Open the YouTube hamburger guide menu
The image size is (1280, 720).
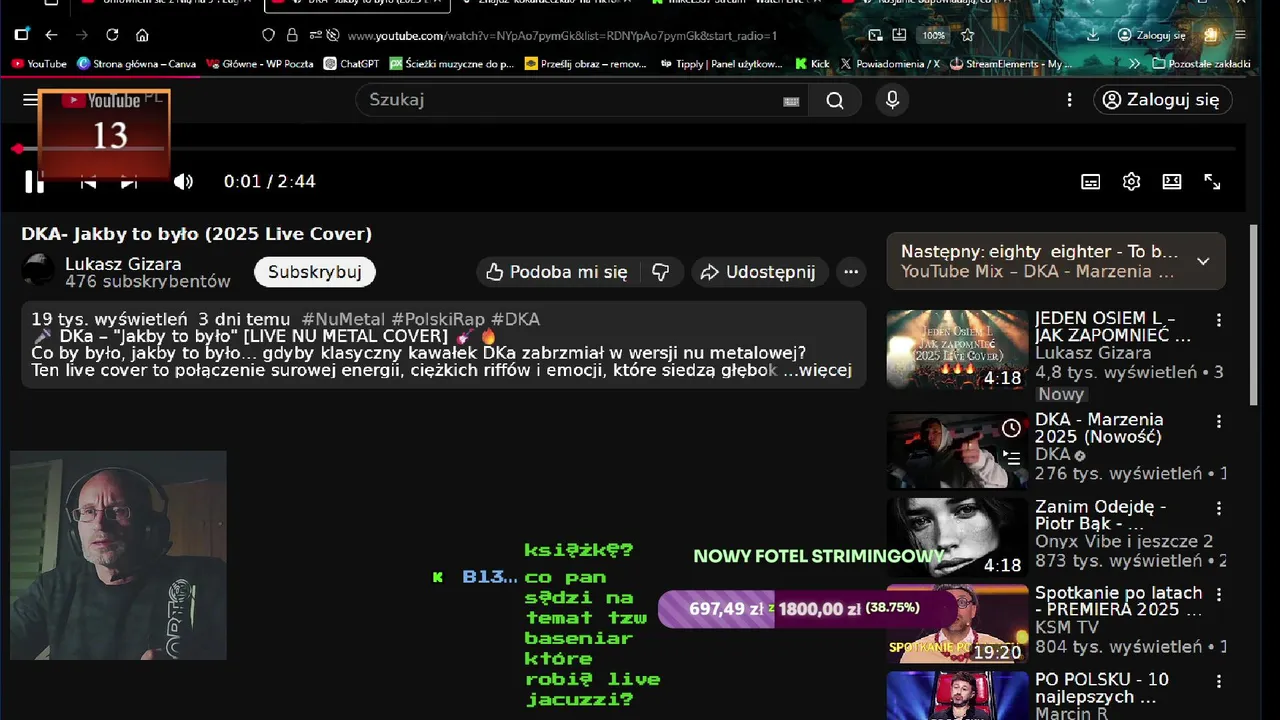[30, 100]
